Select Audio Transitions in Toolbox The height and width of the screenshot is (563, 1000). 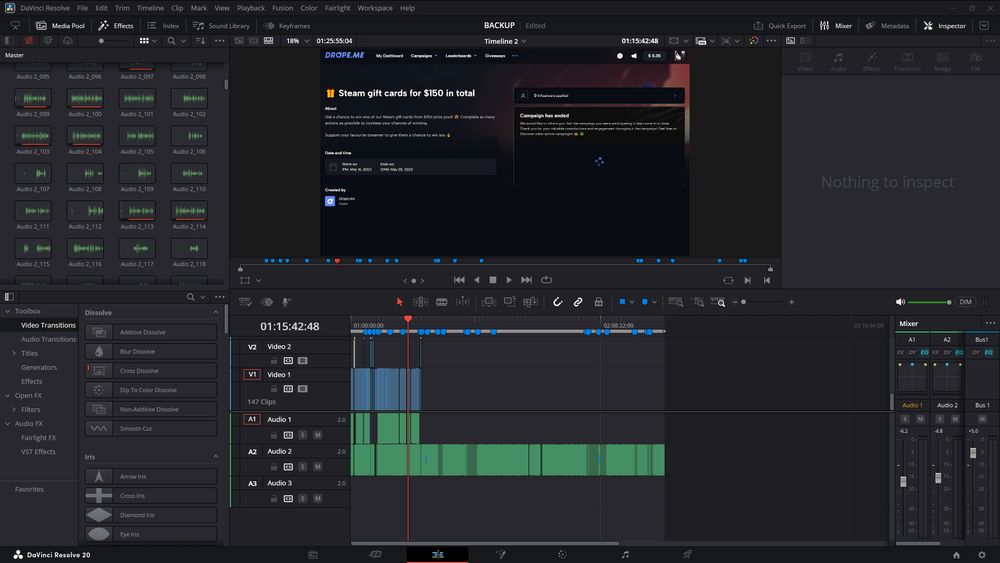48,339
